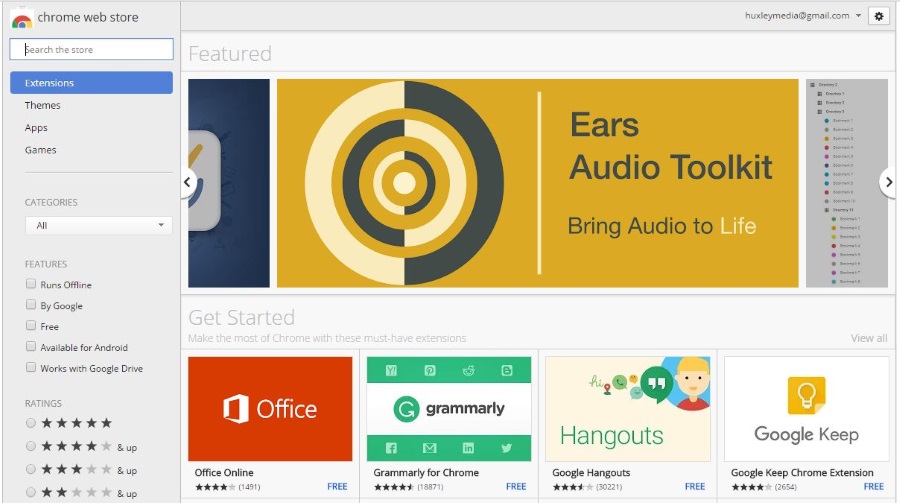The height and width of the screenshot is (503, 900).
Task: Select two stars & up rating
Action: 31,492
